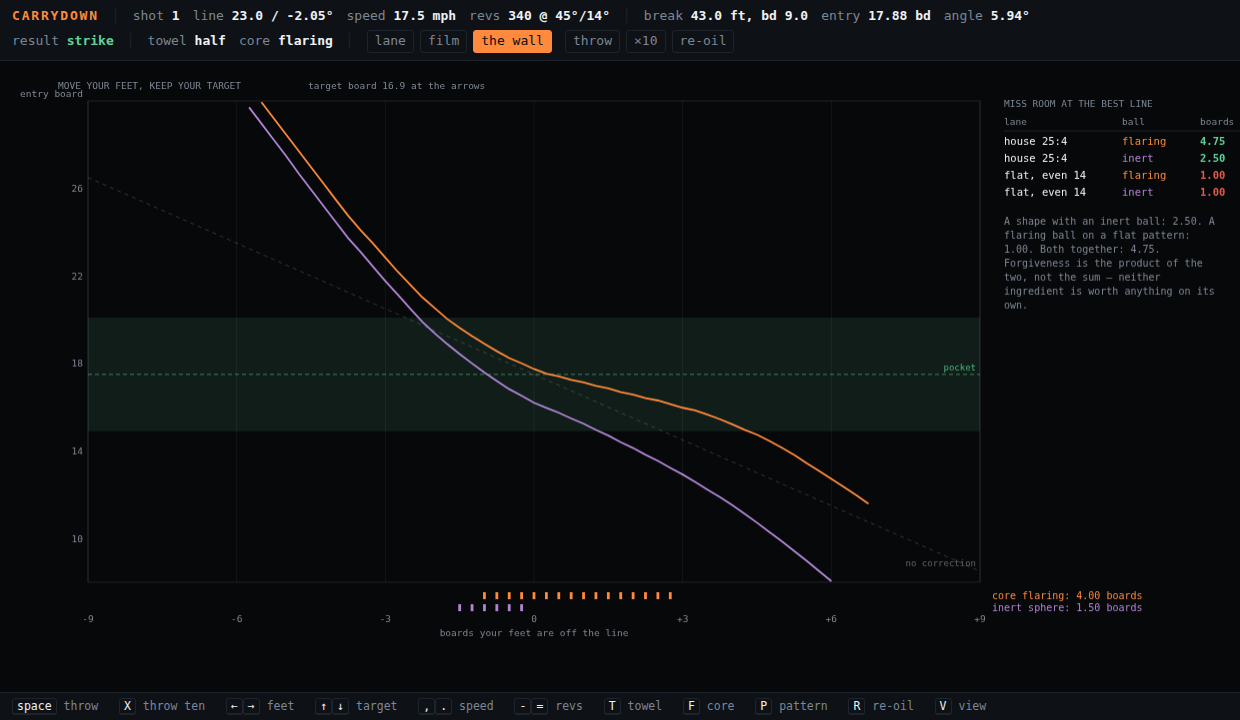Viewport: 1240px width, 720px height.
Task: Click the space key hint
Action: click(x=34, y=706)
